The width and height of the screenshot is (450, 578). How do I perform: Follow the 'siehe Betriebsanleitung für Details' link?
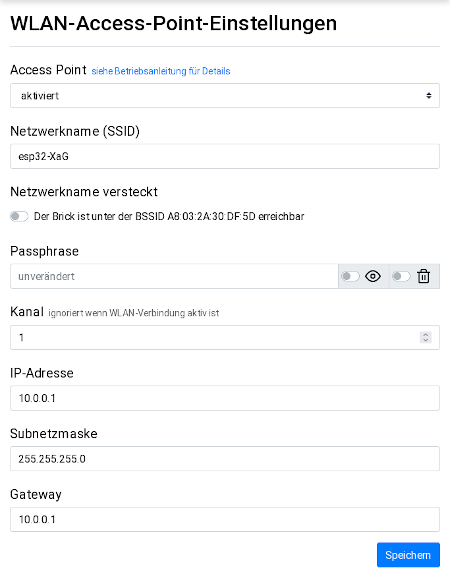[x=161, y=71]
